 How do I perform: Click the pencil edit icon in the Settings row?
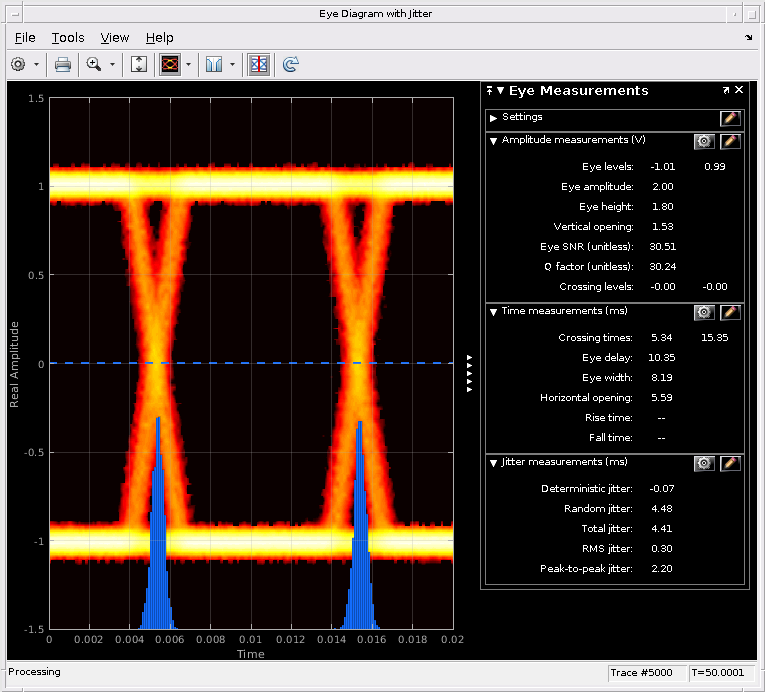[x=730, y=118]
